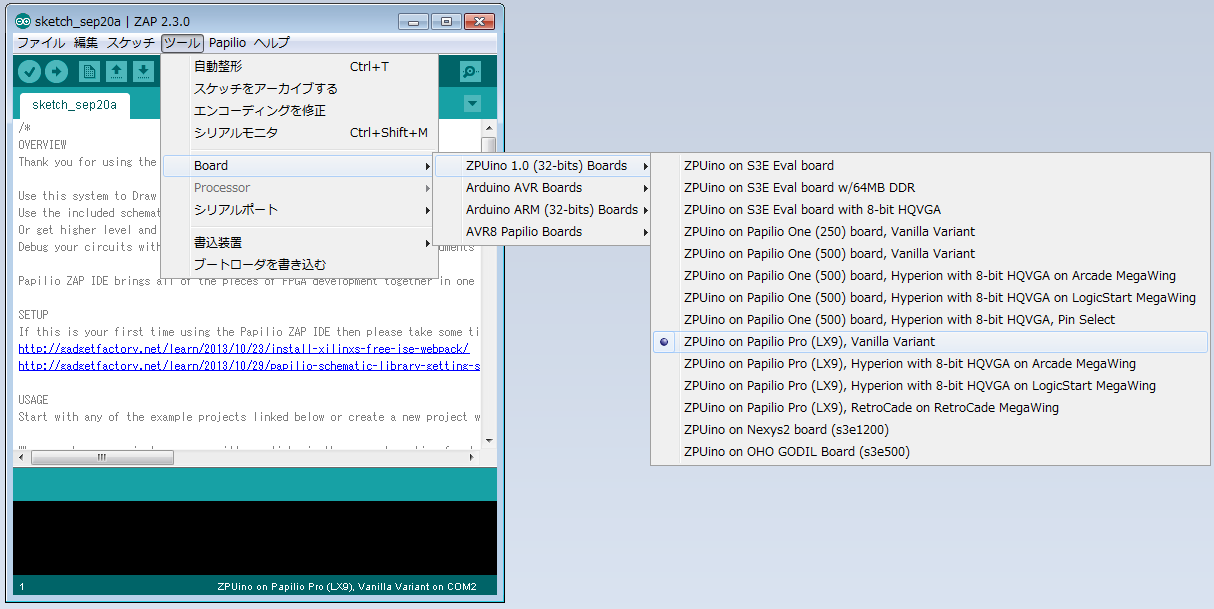Select ZPUino on S3E Eval board

(x=930, y=166)
